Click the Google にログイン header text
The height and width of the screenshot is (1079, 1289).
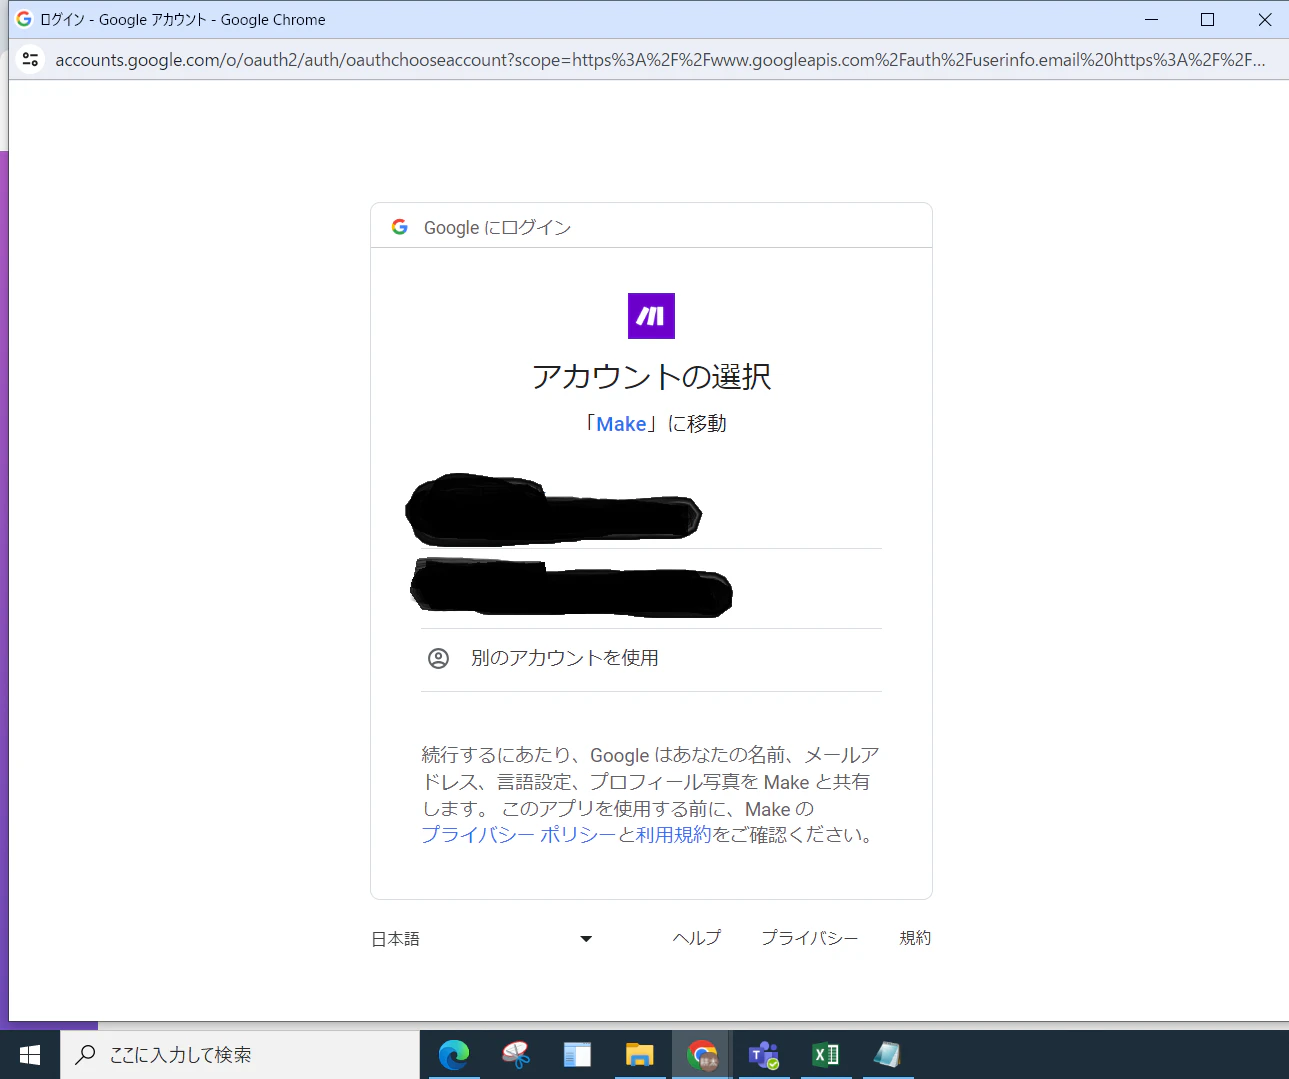(x=497, y=228)
